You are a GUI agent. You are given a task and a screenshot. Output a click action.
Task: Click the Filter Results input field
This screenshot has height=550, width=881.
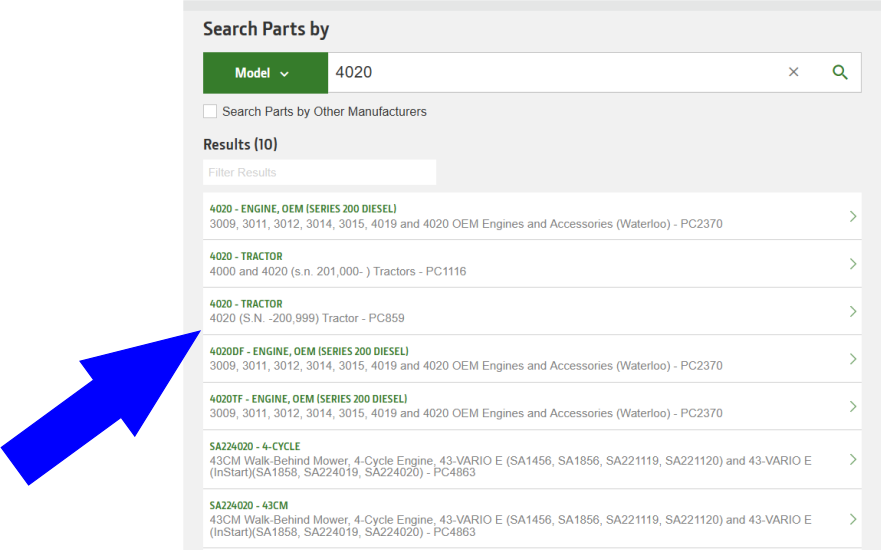click(320, 172)
